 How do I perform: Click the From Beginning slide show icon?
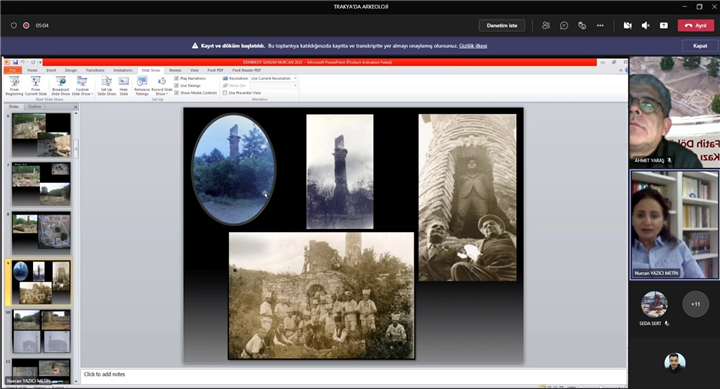14,86
